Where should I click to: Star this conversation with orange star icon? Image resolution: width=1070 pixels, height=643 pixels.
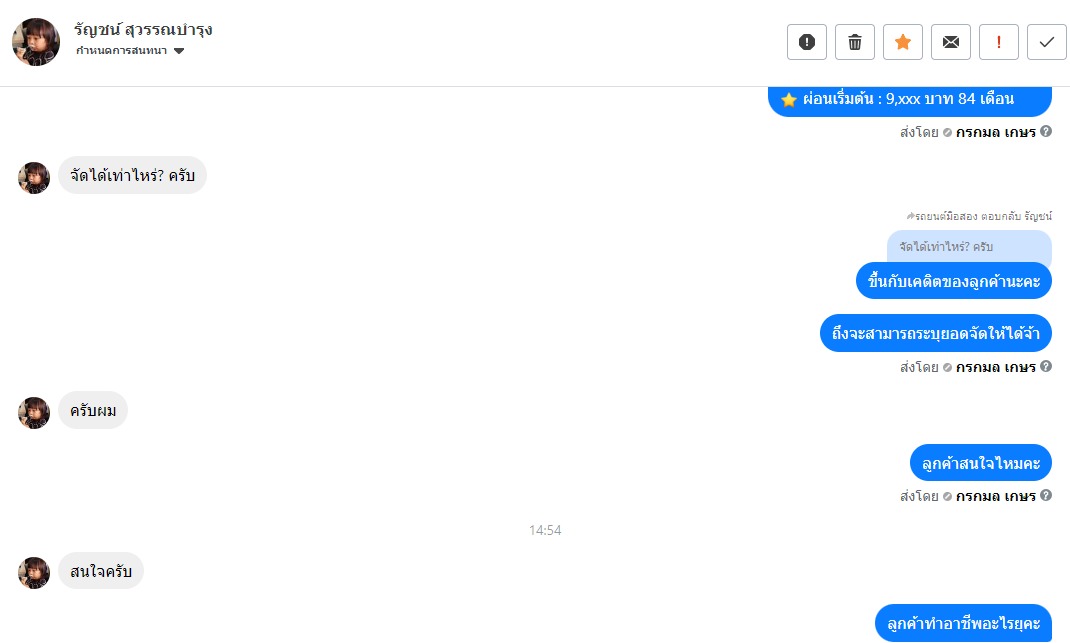click(x=903, y=42)
